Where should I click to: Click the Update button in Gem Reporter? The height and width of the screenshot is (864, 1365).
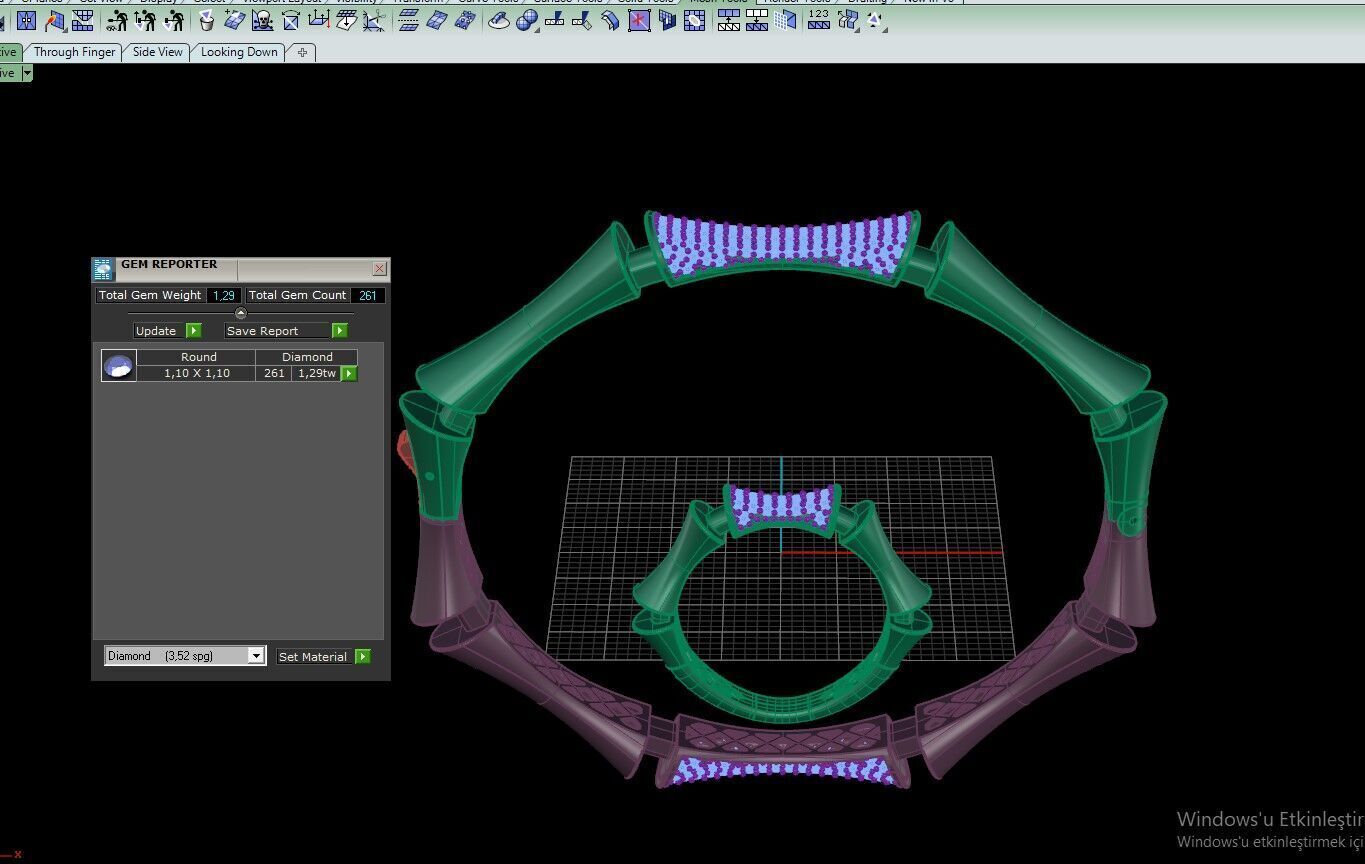168,331
